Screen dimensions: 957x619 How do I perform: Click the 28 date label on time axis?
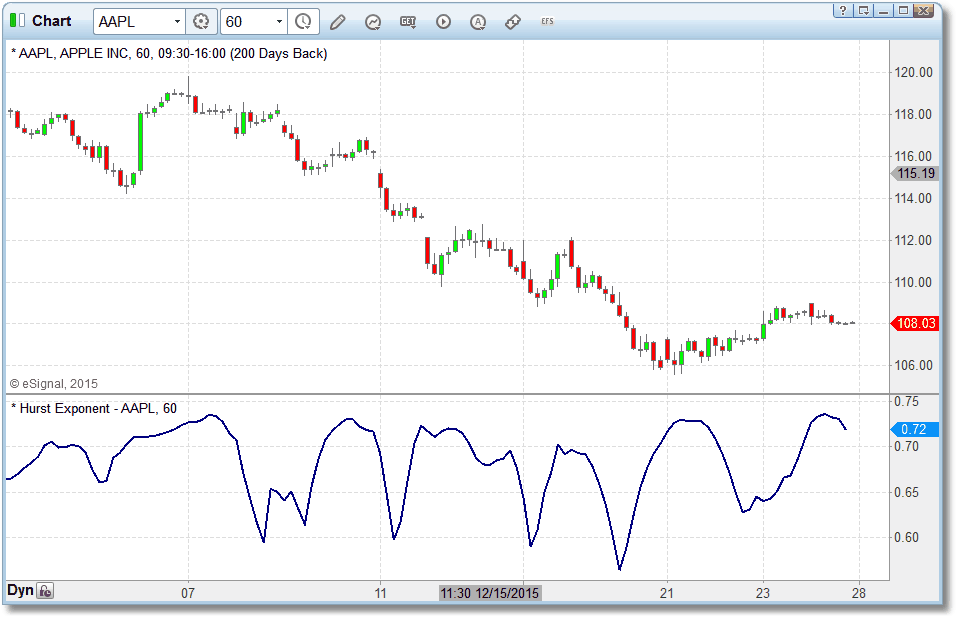tap(859, 593)
